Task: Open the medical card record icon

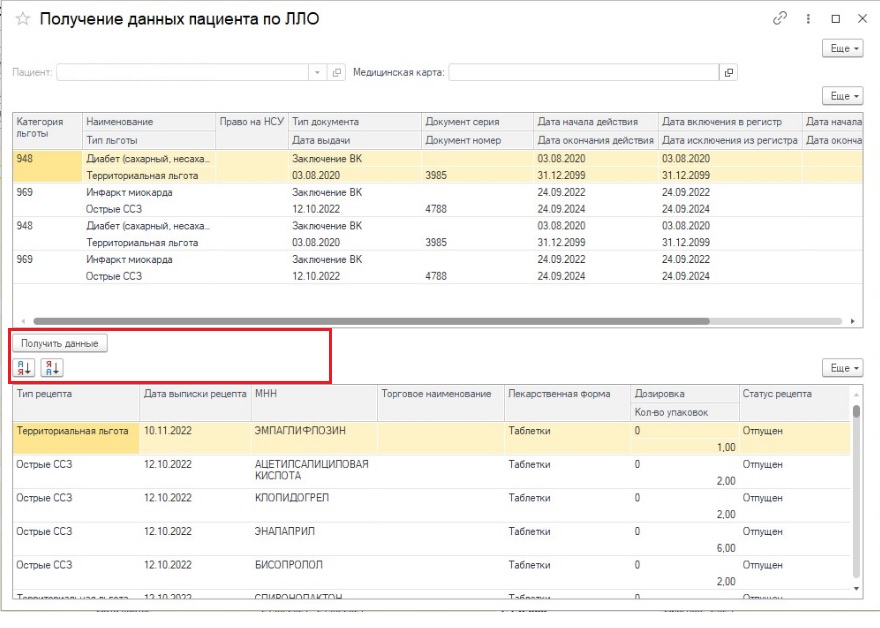Action: [729, 73]
